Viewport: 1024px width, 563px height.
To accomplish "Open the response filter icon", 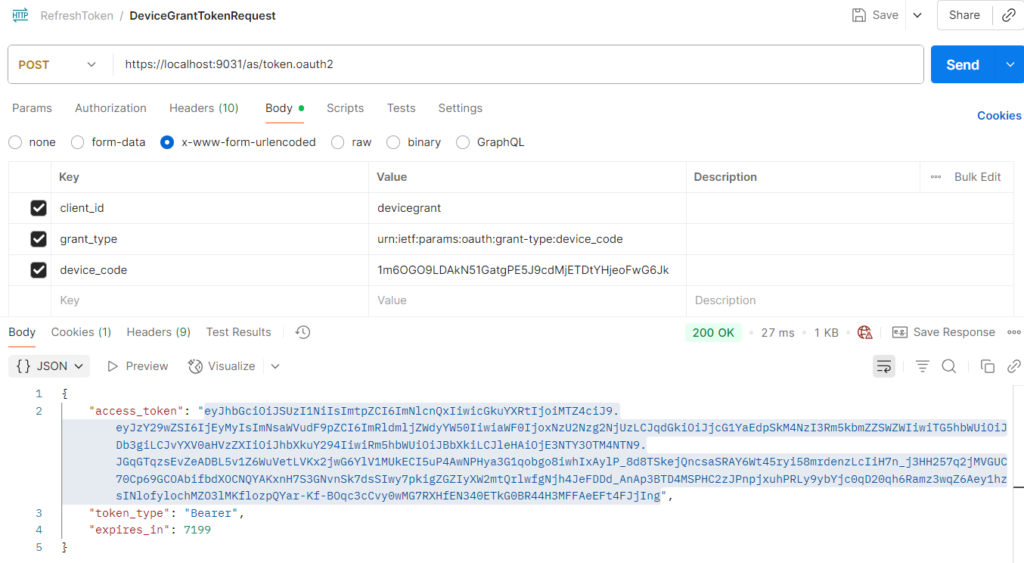I will coord(922,366).
